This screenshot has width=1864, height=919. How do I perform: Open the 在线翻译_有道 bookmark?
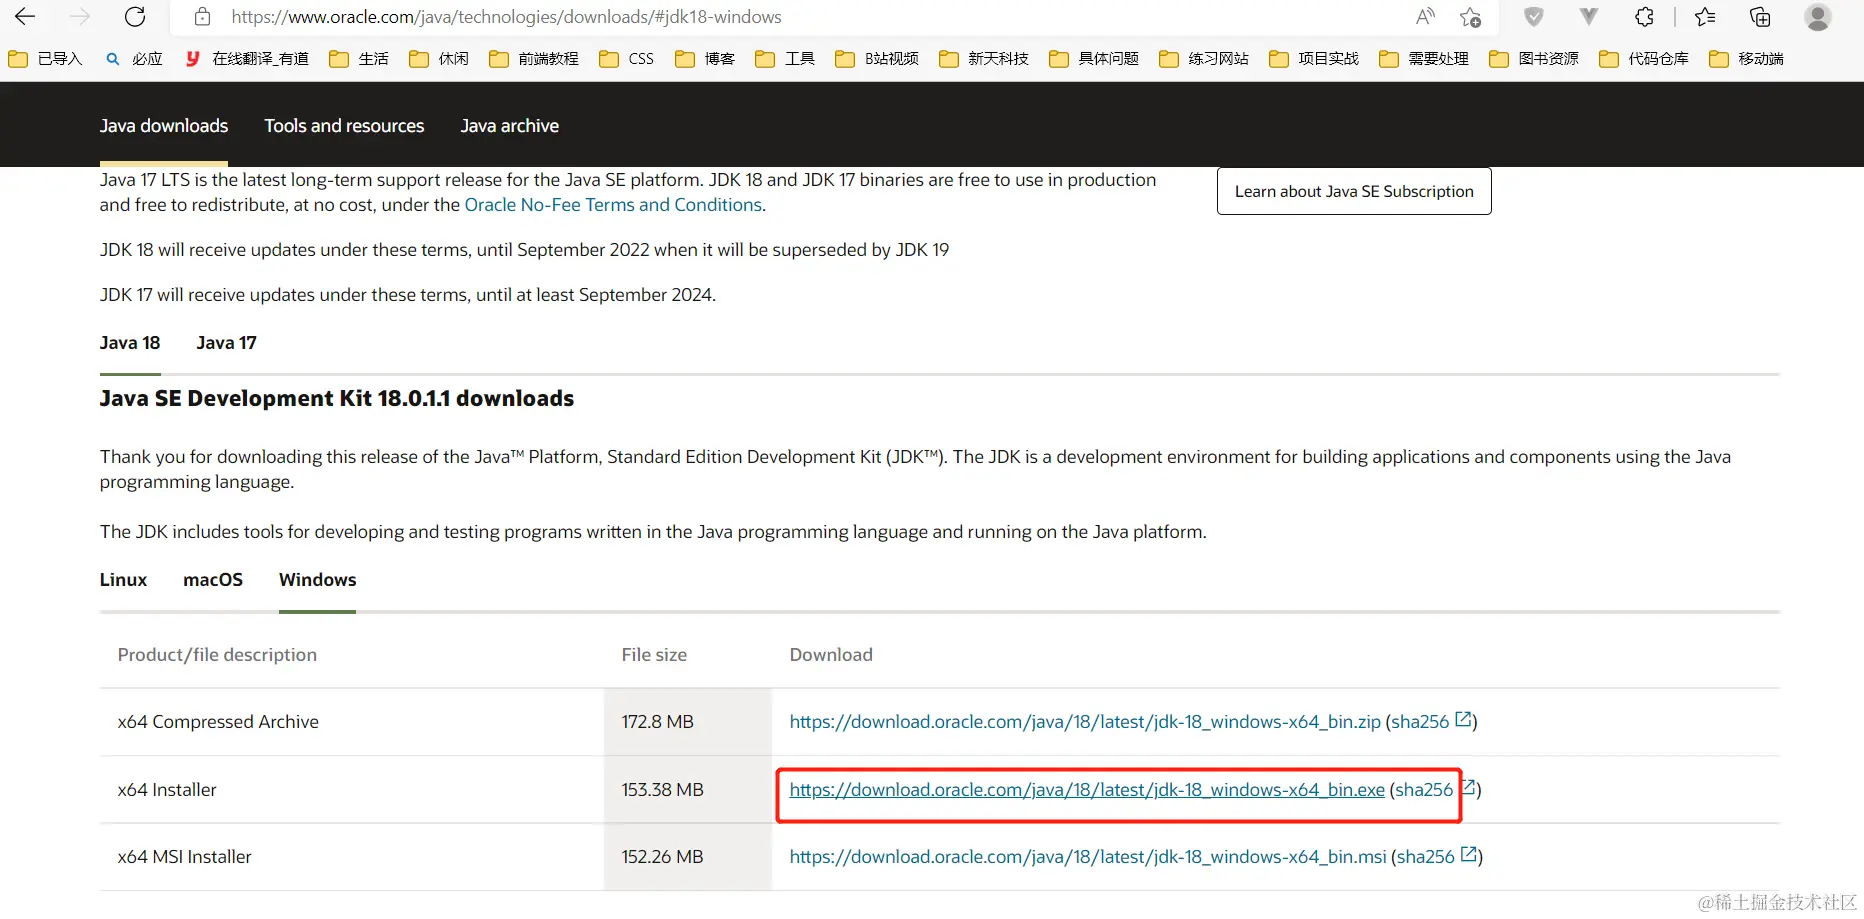pos(247,59)
